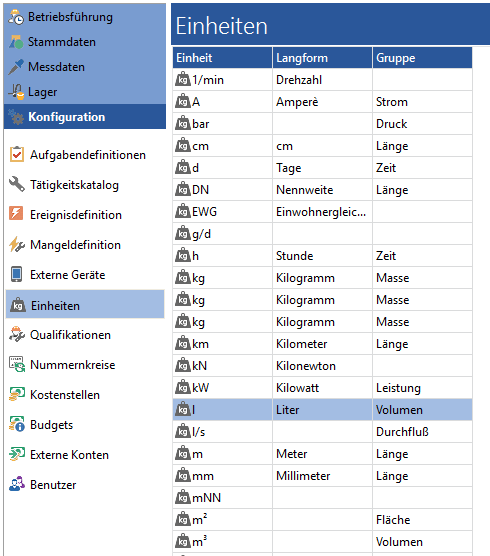Sort the table by Einheit column header
The image size is (490, 556).
[x=223, y=58]
